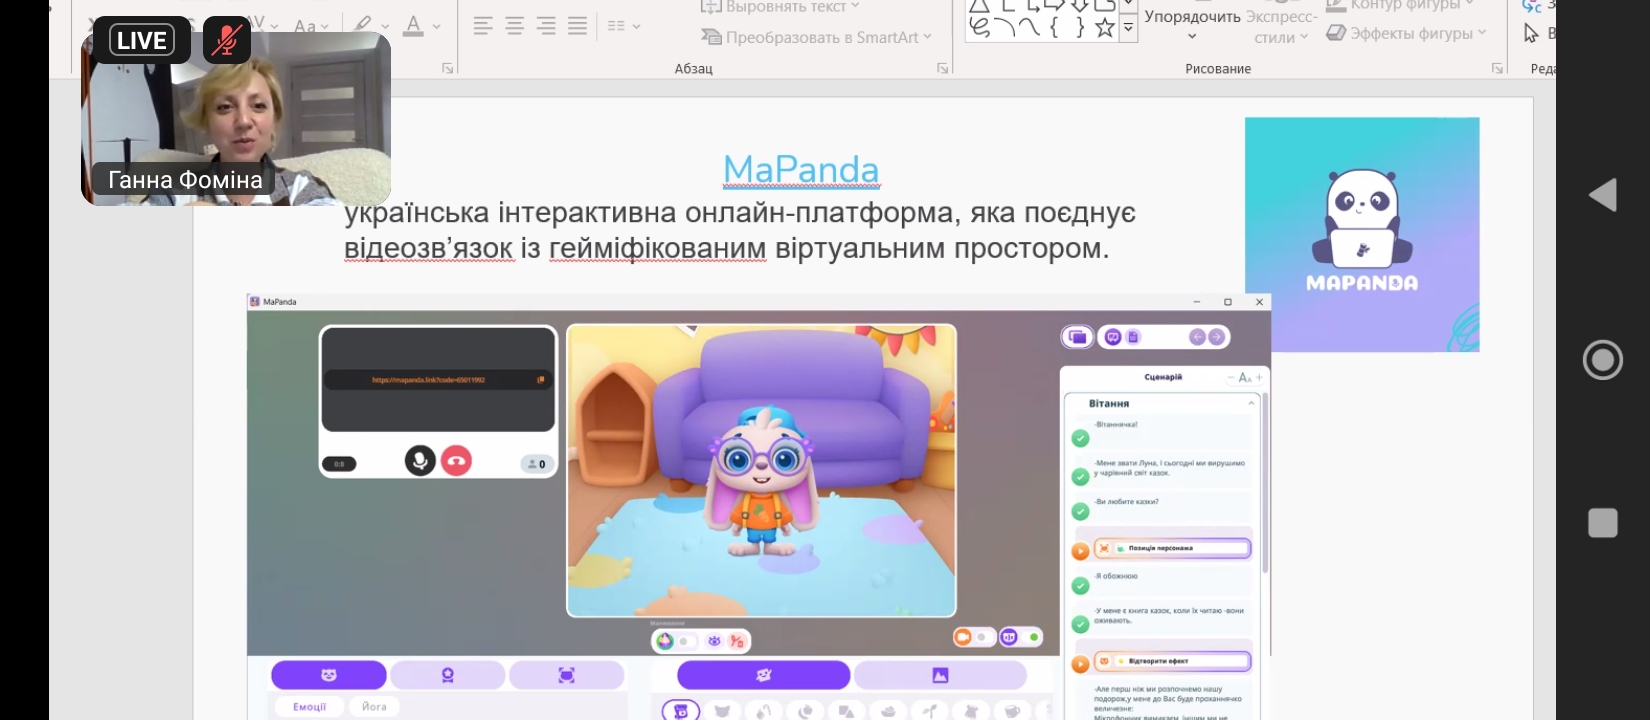Viewport: 1650px width, 720px height.
Task: Click the copy link icon in call panel
Action: click(541, 380)
